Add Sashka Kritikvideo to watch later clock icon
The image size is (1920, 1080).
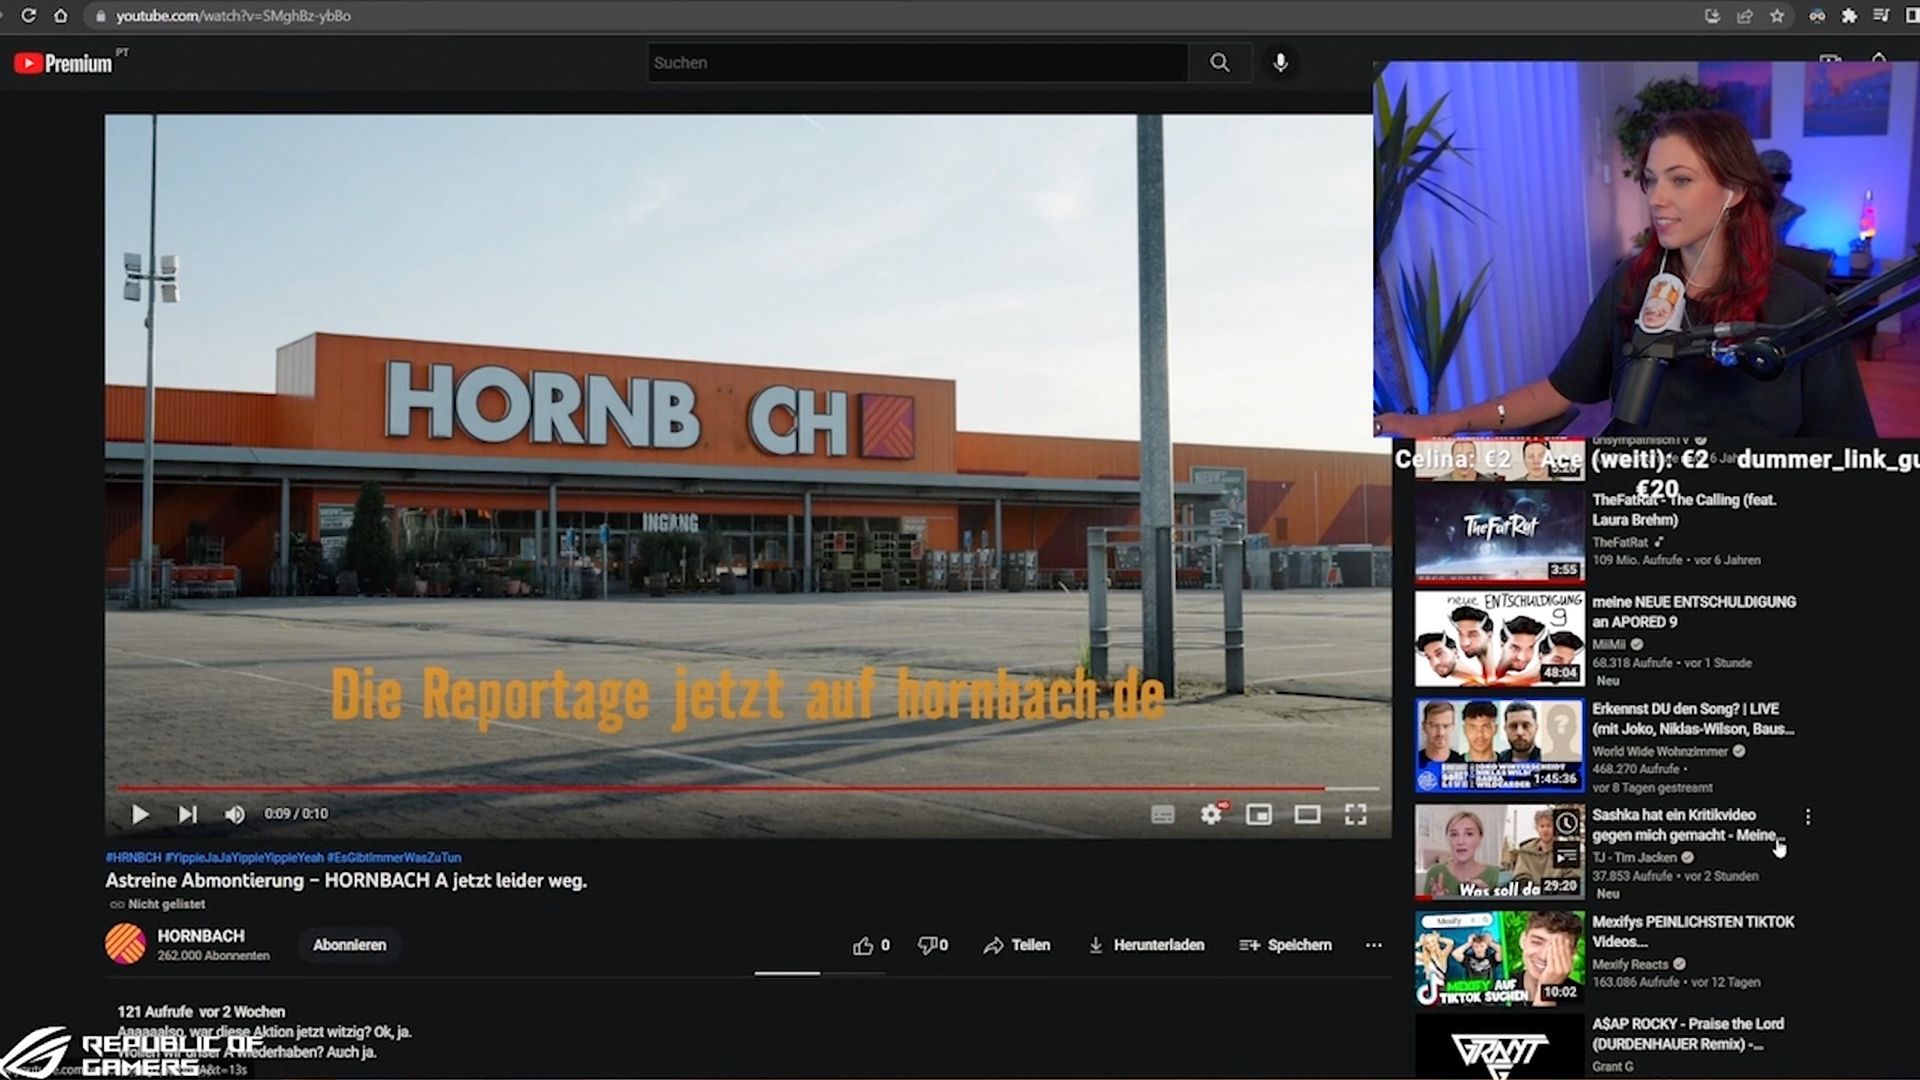[x=1566, y=823]
